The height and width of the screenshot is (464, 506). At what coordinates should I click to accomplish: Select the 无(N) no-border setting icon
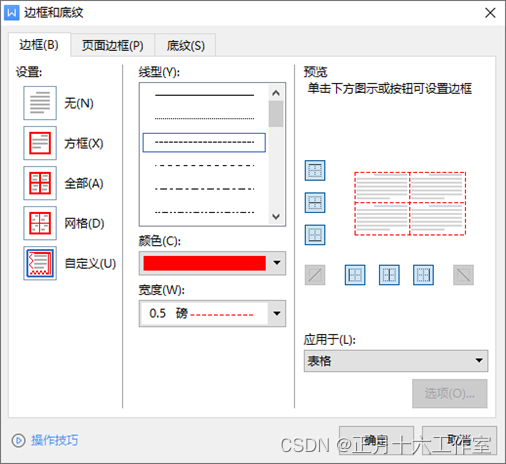point(40,103)
